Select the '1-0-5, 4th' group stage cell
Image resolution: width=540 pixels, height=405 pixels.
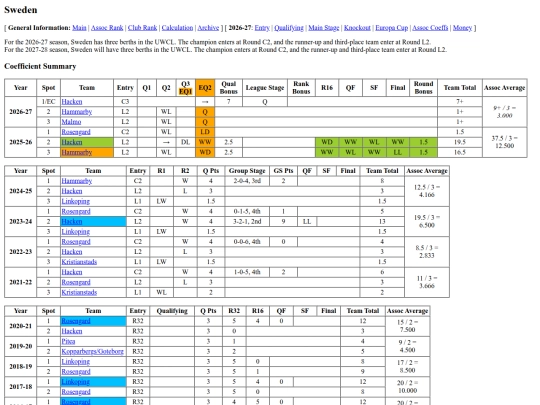pyautogui.click(x=247, y=272)
